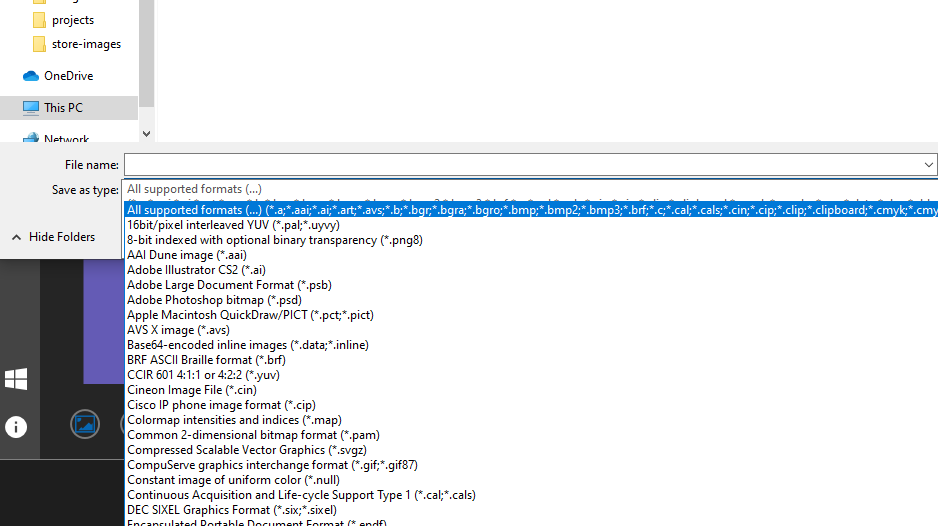
Task: Click the navigation pane scroll down arrow
Action: pyautogui.click(x=146, y=133)
